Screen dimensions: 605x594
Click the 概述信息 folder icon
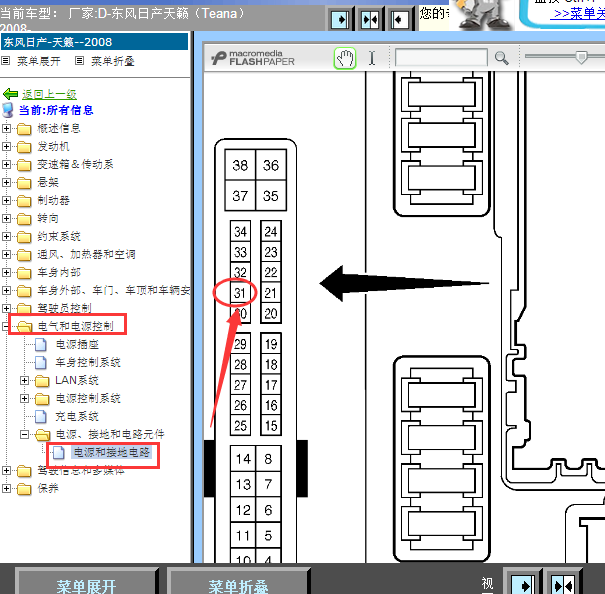[x=24, y=129]
